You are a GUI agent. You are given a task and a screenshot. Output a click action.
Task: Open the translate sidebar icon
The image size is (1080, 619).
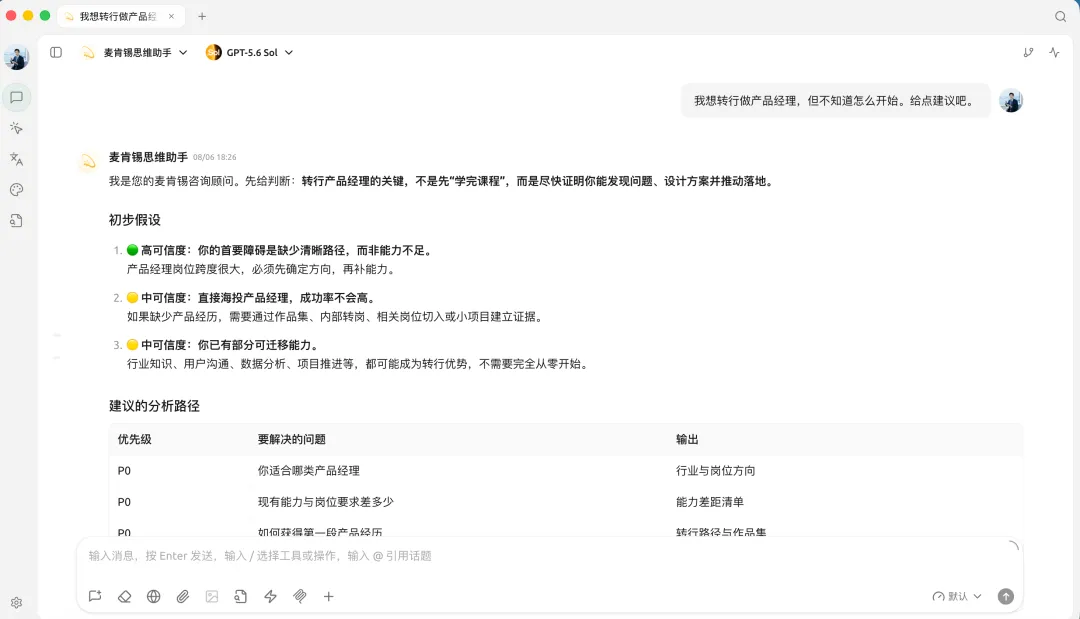point(17,159)
